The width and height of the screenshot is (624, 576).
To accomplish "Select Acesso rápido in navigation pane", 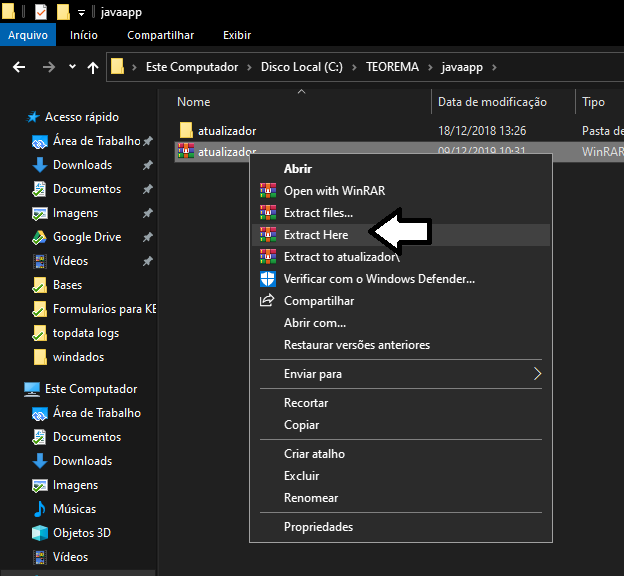I will (82, 117).
